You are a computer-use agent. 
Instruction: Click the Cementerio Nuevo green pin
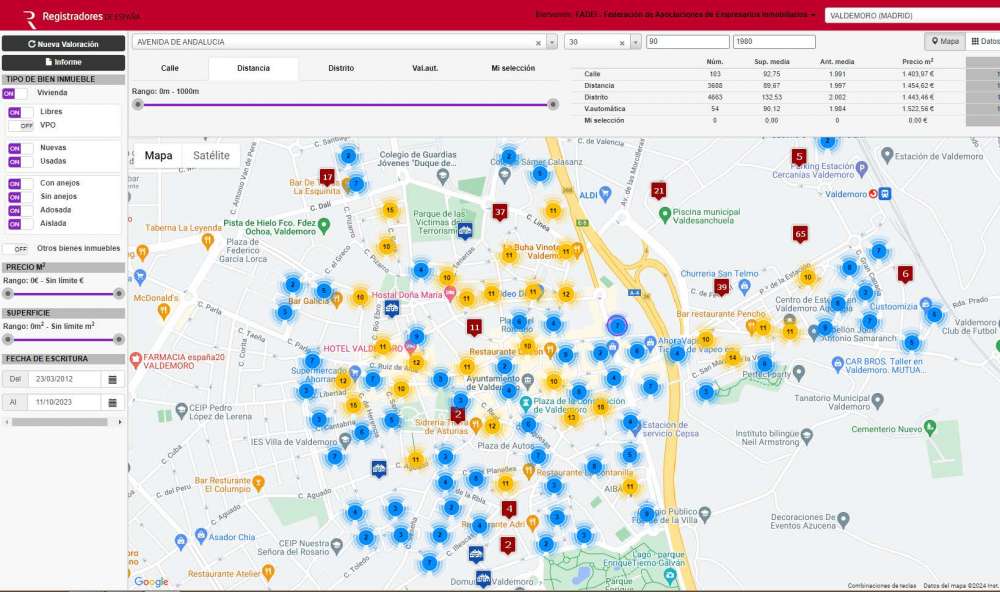coord(930,427)
